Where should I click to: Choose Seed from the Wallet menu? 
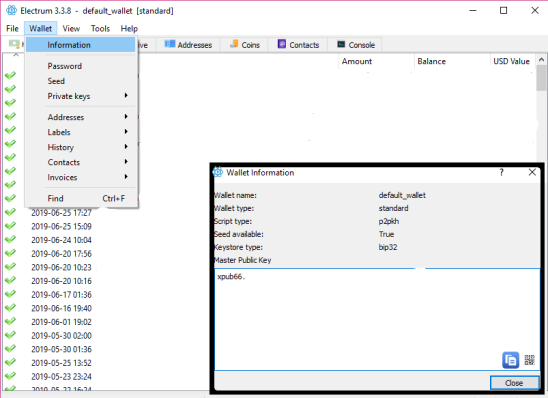[x=81, y=81]
